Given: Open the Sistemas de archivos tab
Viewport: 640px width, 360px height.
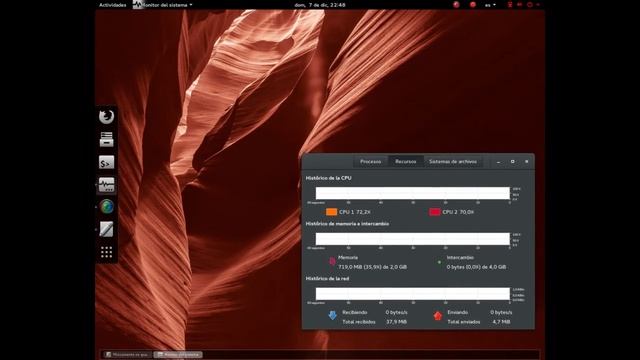Looking at the screenshot, I should [453, 162].
